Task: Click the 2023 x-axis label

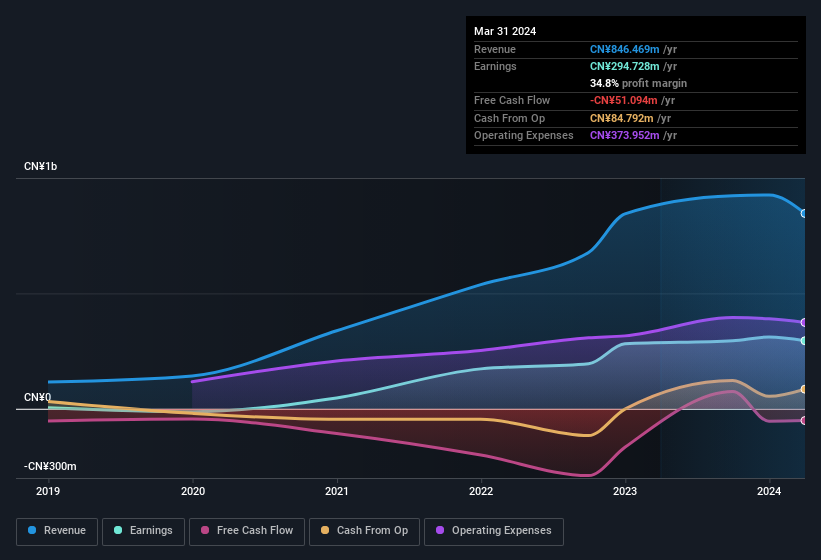Action: pos(625,491)
